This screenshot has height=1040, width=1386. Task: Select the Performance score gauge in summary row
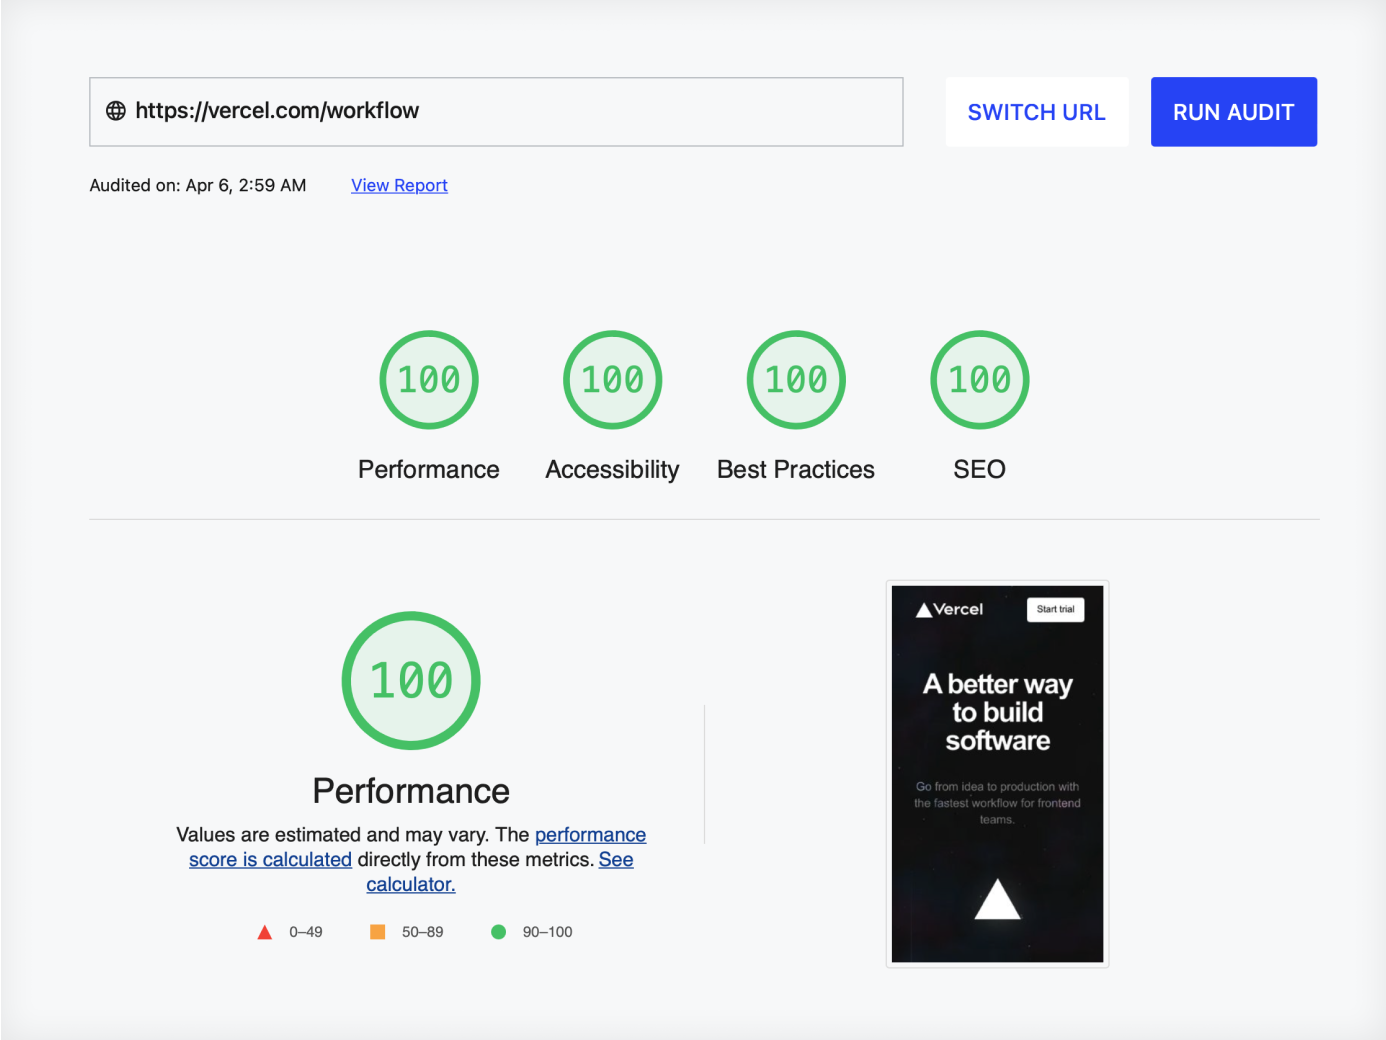coord(429,380)
